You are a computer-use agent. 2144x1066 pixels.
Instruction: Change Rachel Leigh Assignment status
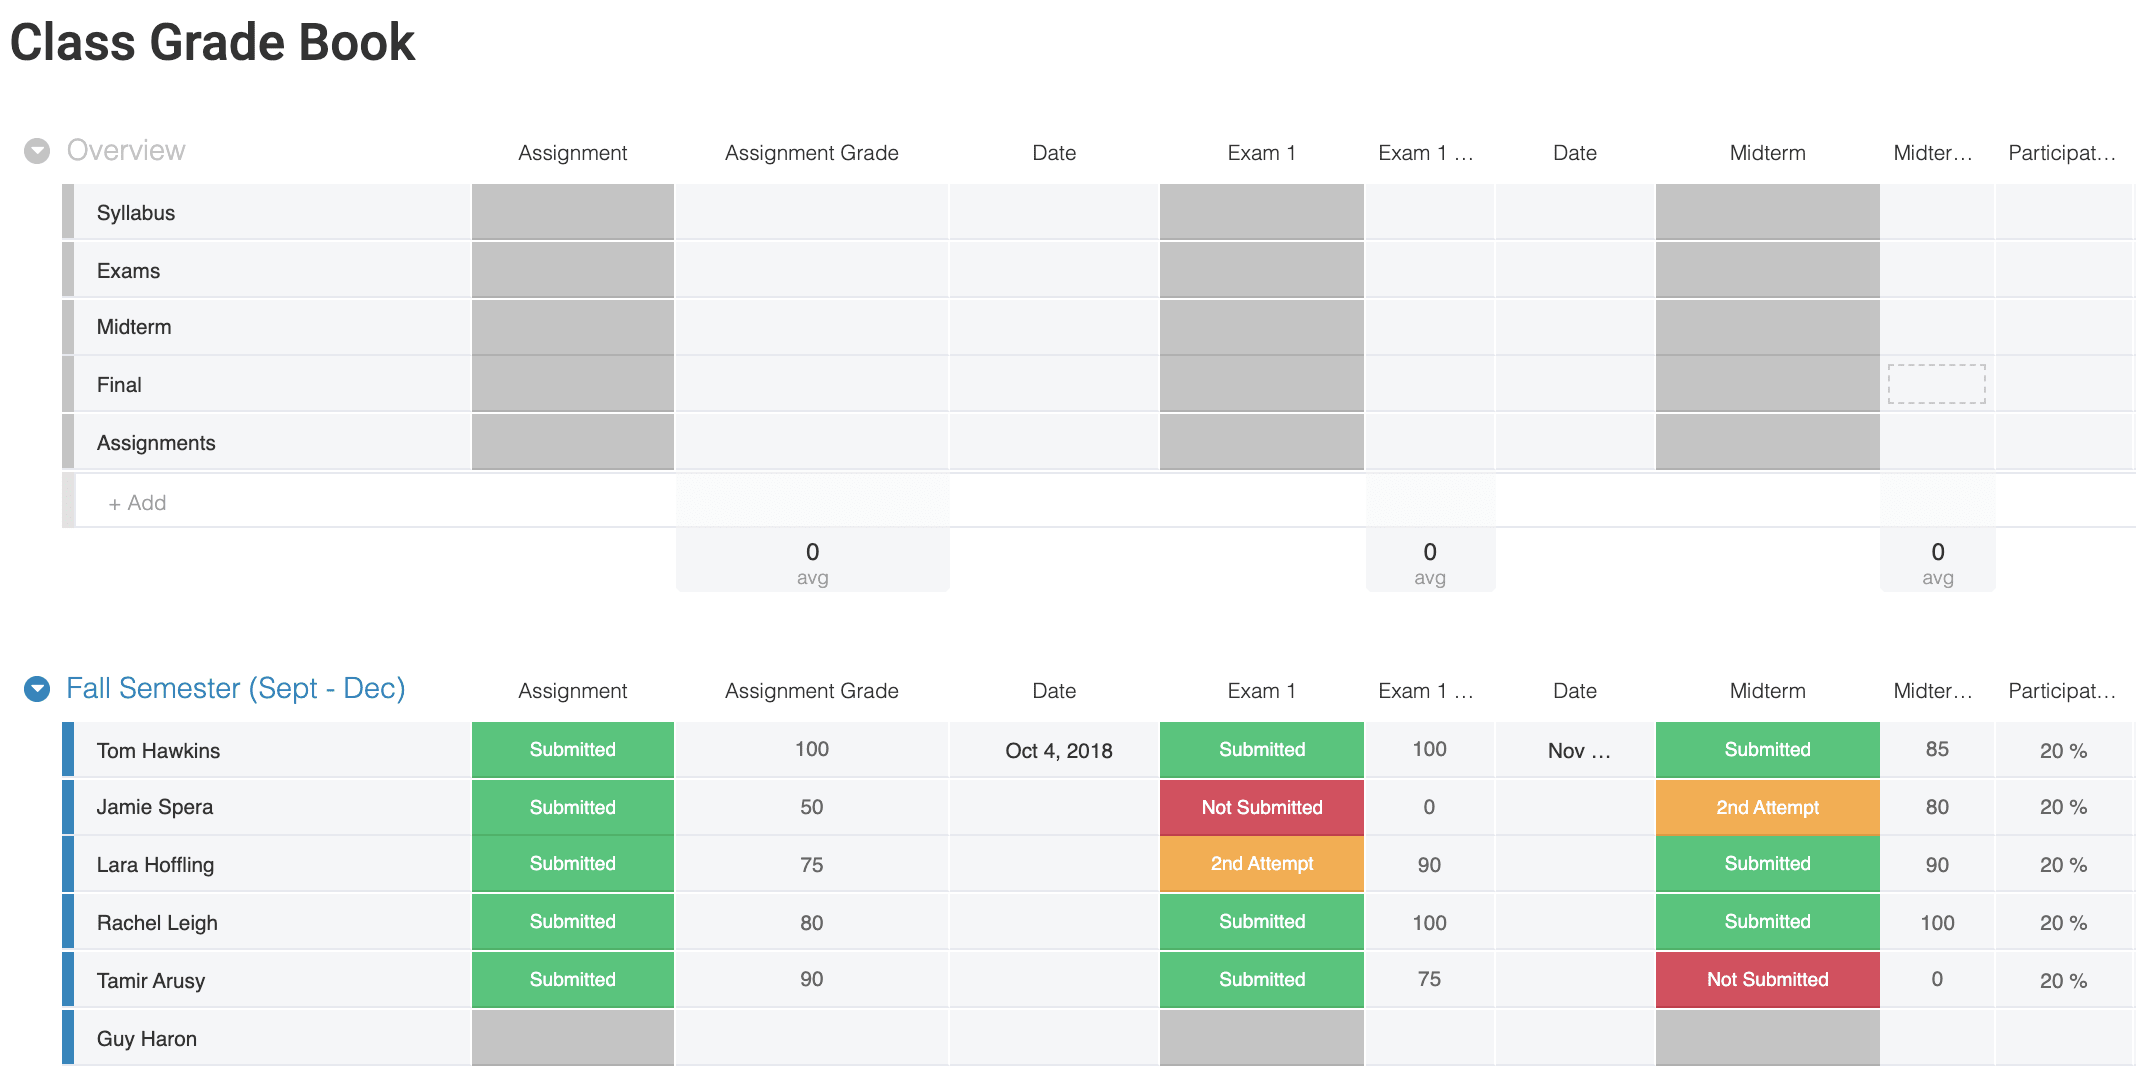tap(573, 922)
